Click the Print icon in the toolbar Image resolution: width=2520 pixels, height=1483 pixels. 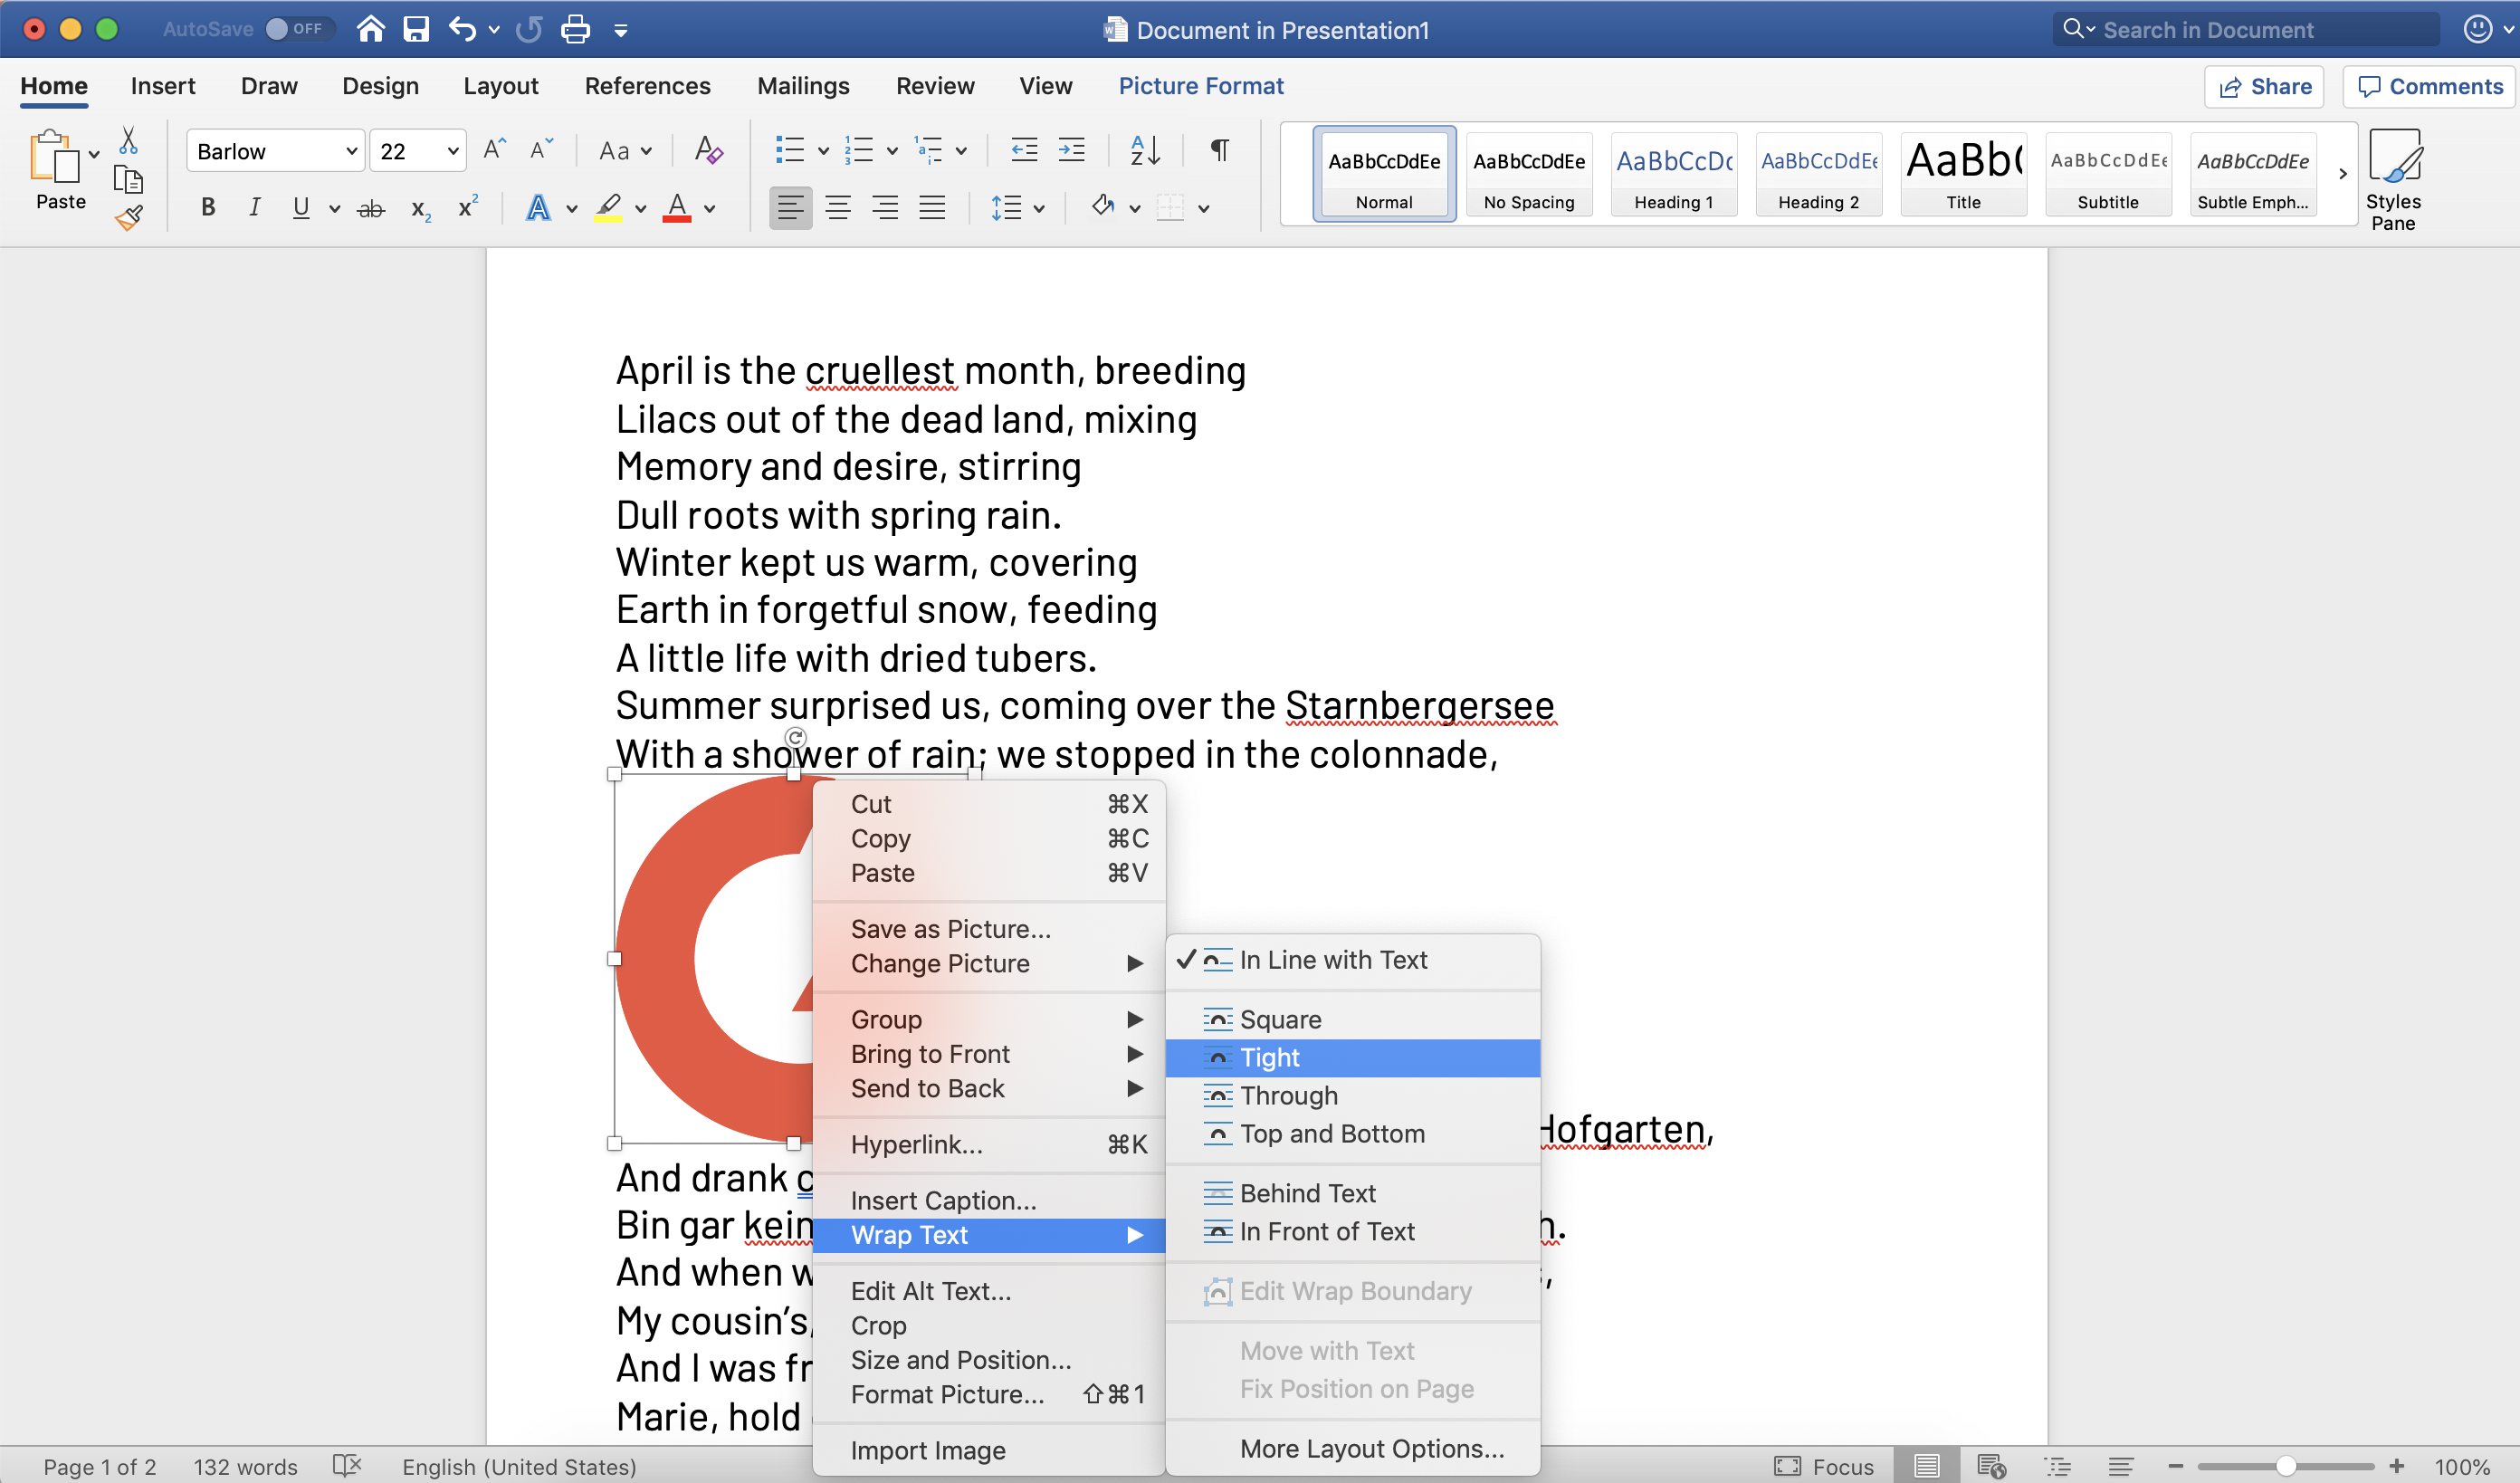pyautogui.click(x=575, y=29)
